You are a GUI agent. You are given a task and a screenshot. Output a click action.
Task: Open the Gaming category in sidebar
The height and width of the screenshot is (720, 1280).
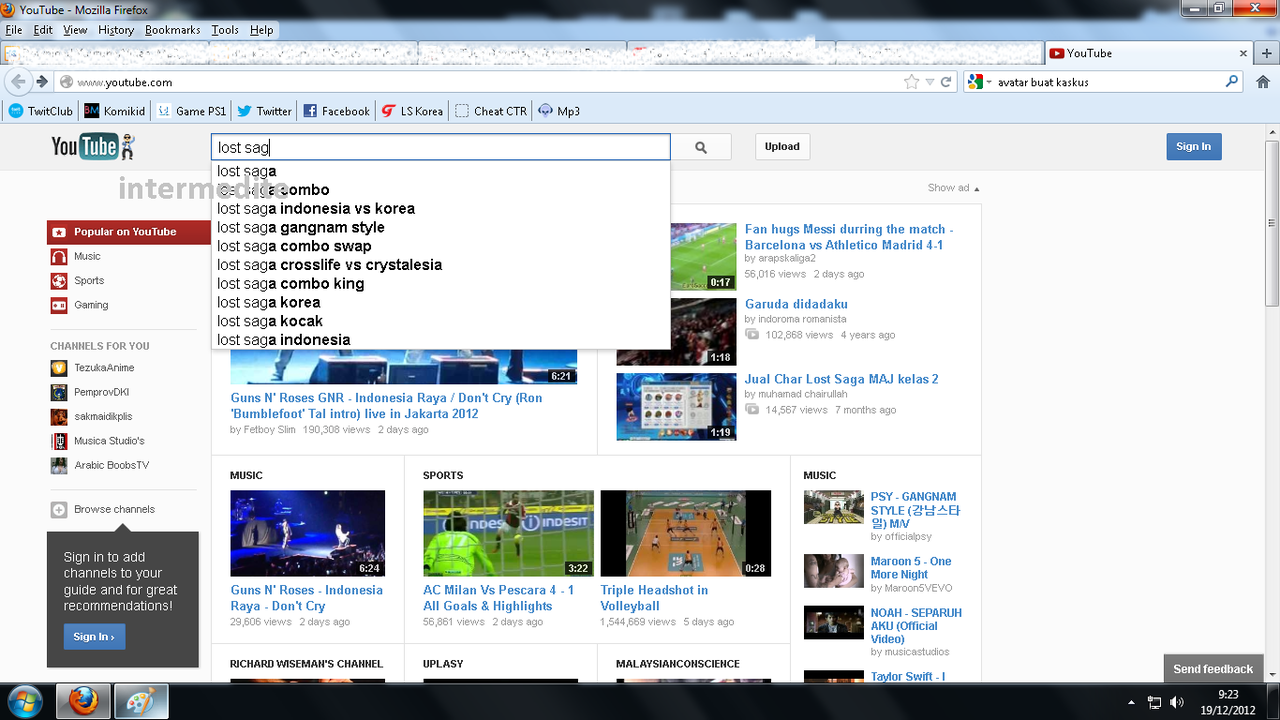[90, 305]
